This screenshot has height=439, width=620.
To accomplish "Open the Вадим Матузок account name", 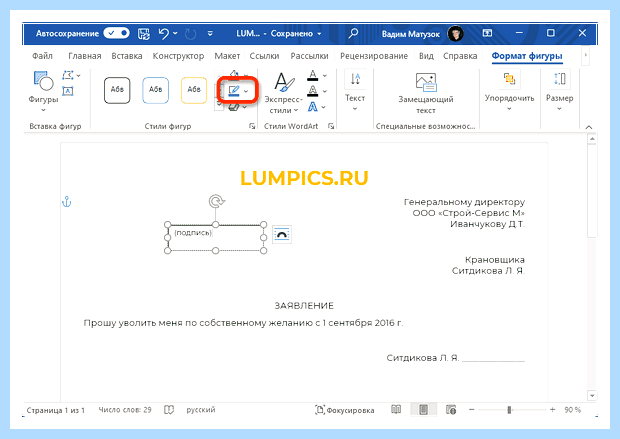I will click(x=410, y=34).
